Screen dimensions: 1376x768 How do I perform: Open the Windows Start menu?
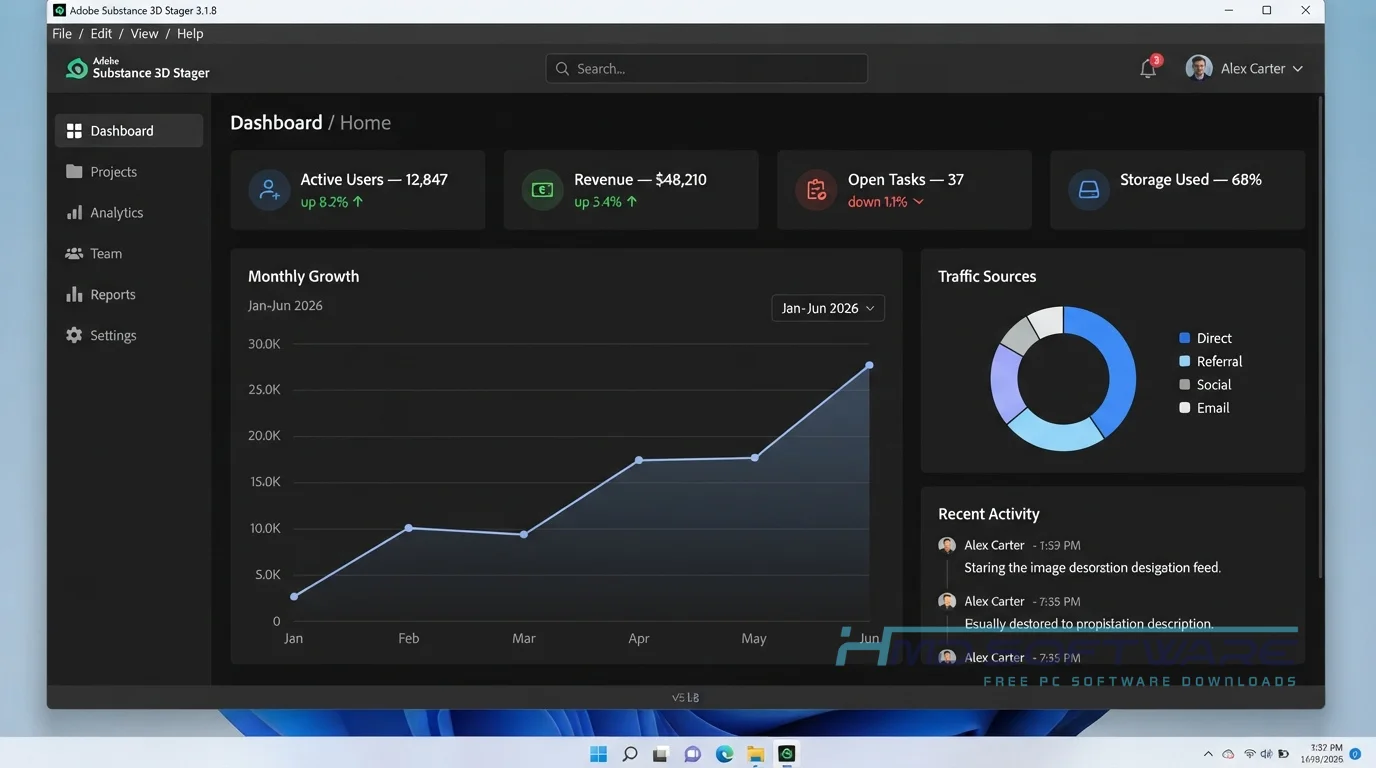(598, 754)
